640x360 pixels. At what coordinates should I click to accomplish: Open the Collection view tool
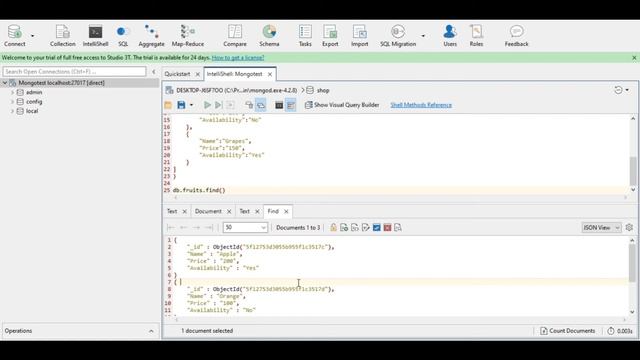coord(62,36)
